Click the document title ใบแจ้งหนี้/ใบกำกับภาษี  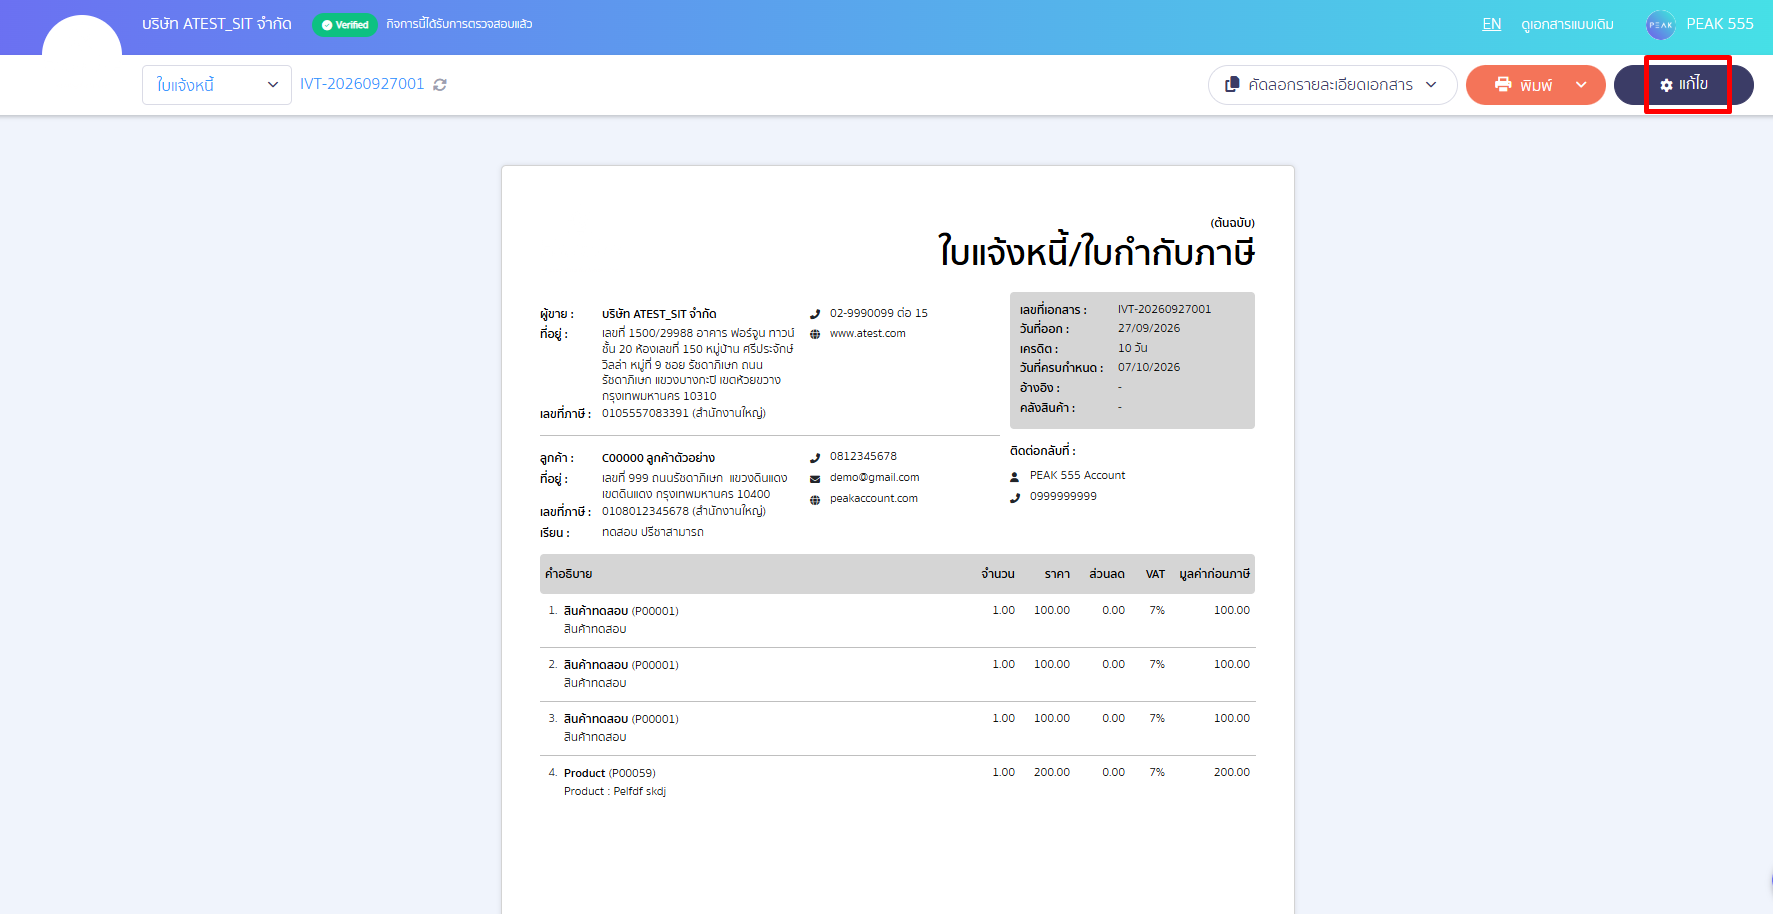coord(1096,251)
